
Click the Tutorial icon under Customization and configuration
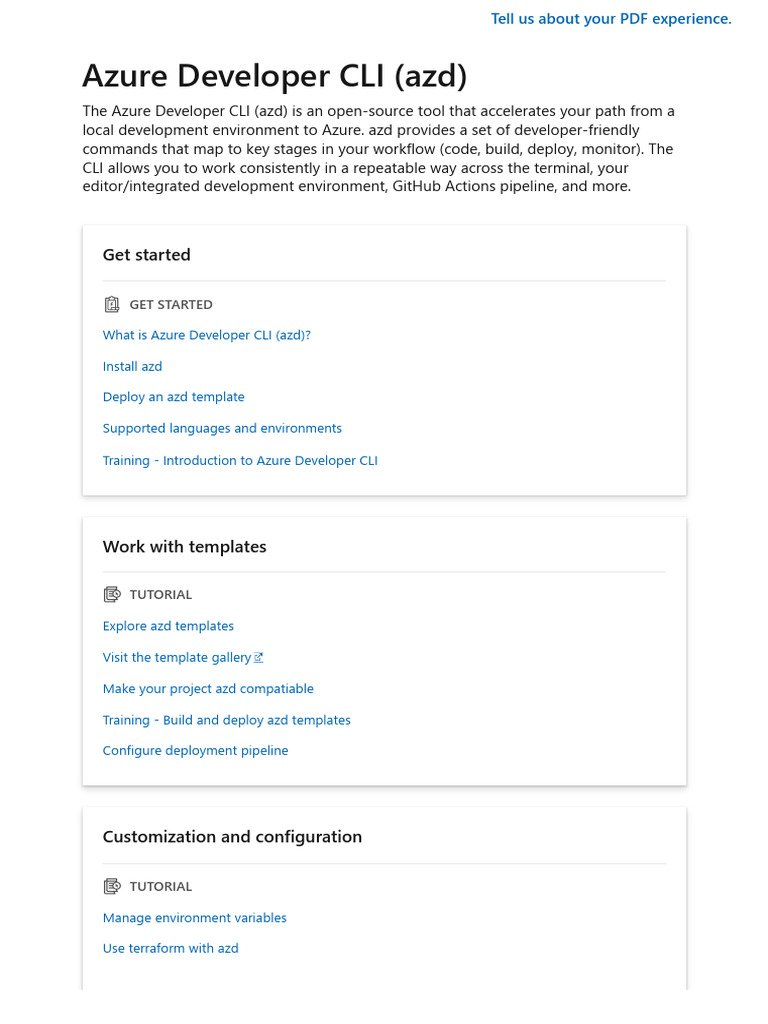click(112, 886)
